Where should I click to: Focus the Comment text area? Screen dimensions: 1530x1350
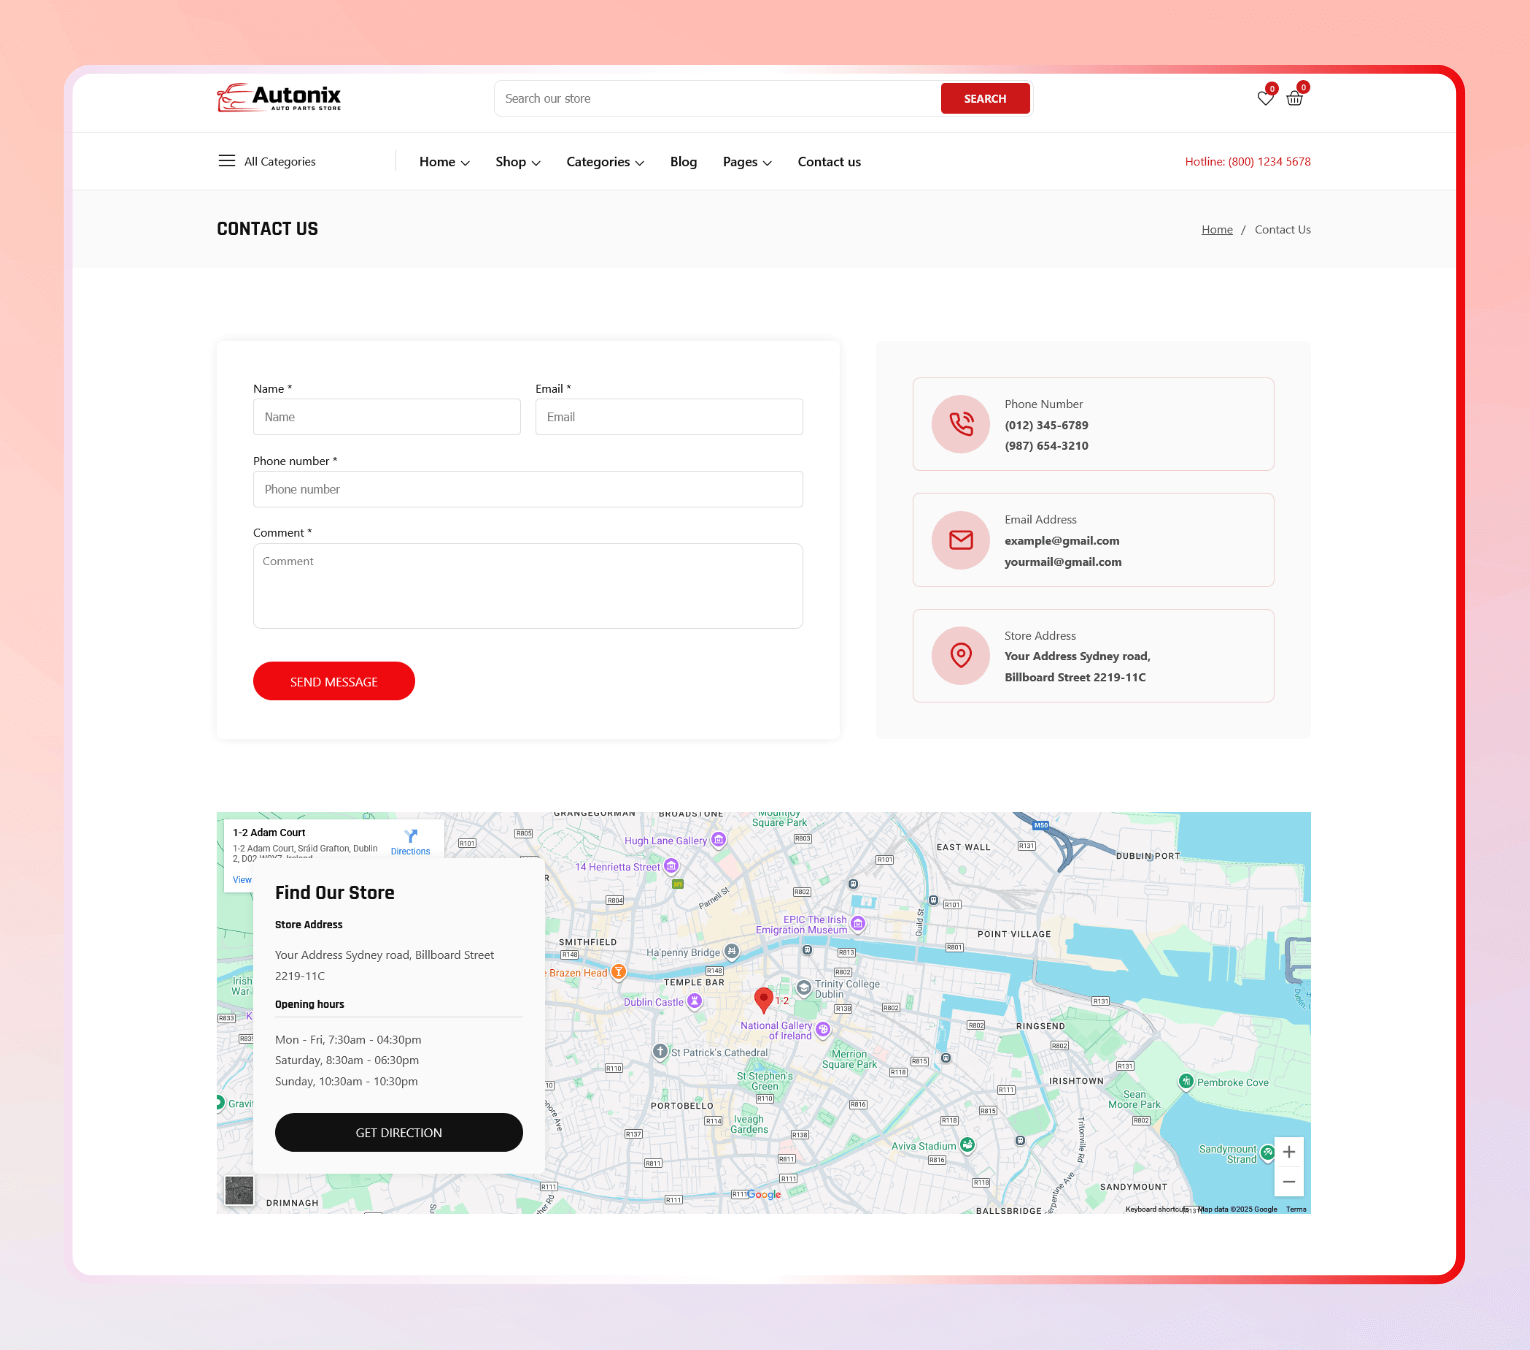528,586
